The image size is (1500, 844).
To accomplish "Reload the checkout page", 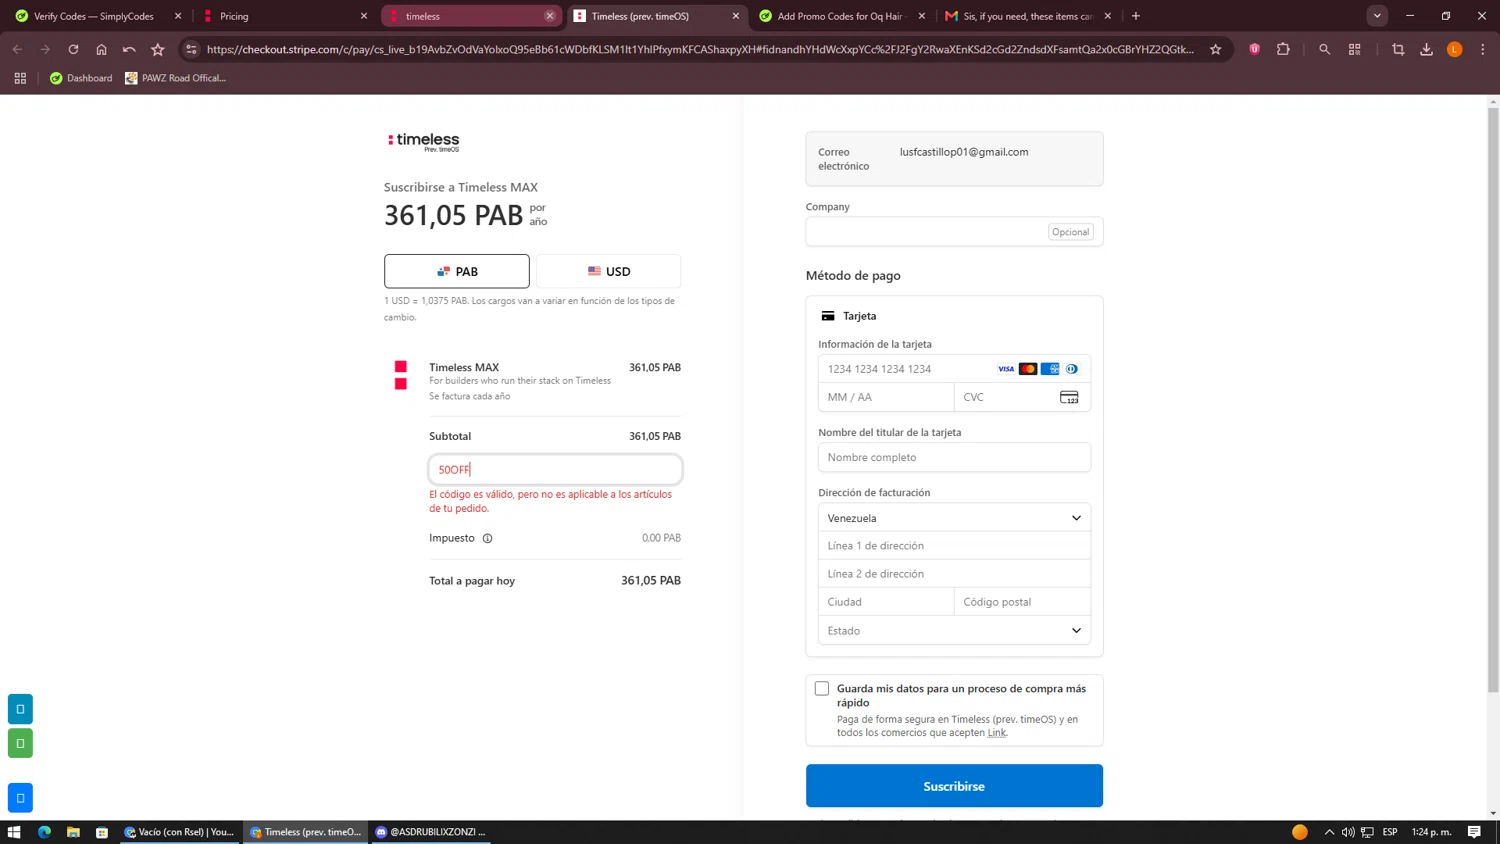I will point(73,49).
